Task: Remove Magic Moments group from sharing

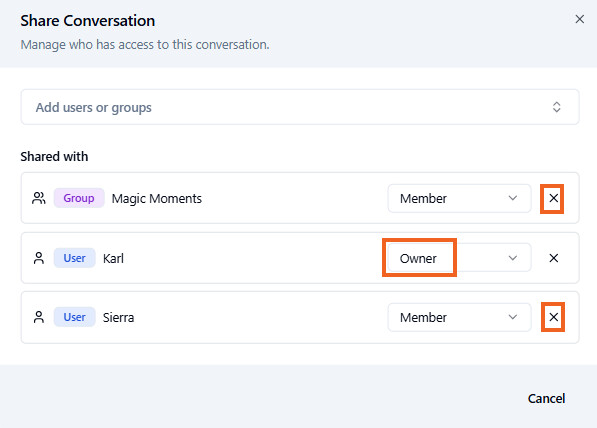Action: (x=554, y=198)
